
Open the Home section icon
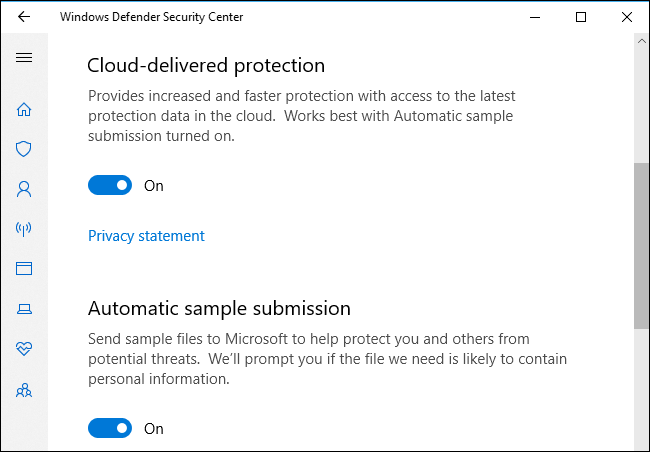(x=24, y=110)
